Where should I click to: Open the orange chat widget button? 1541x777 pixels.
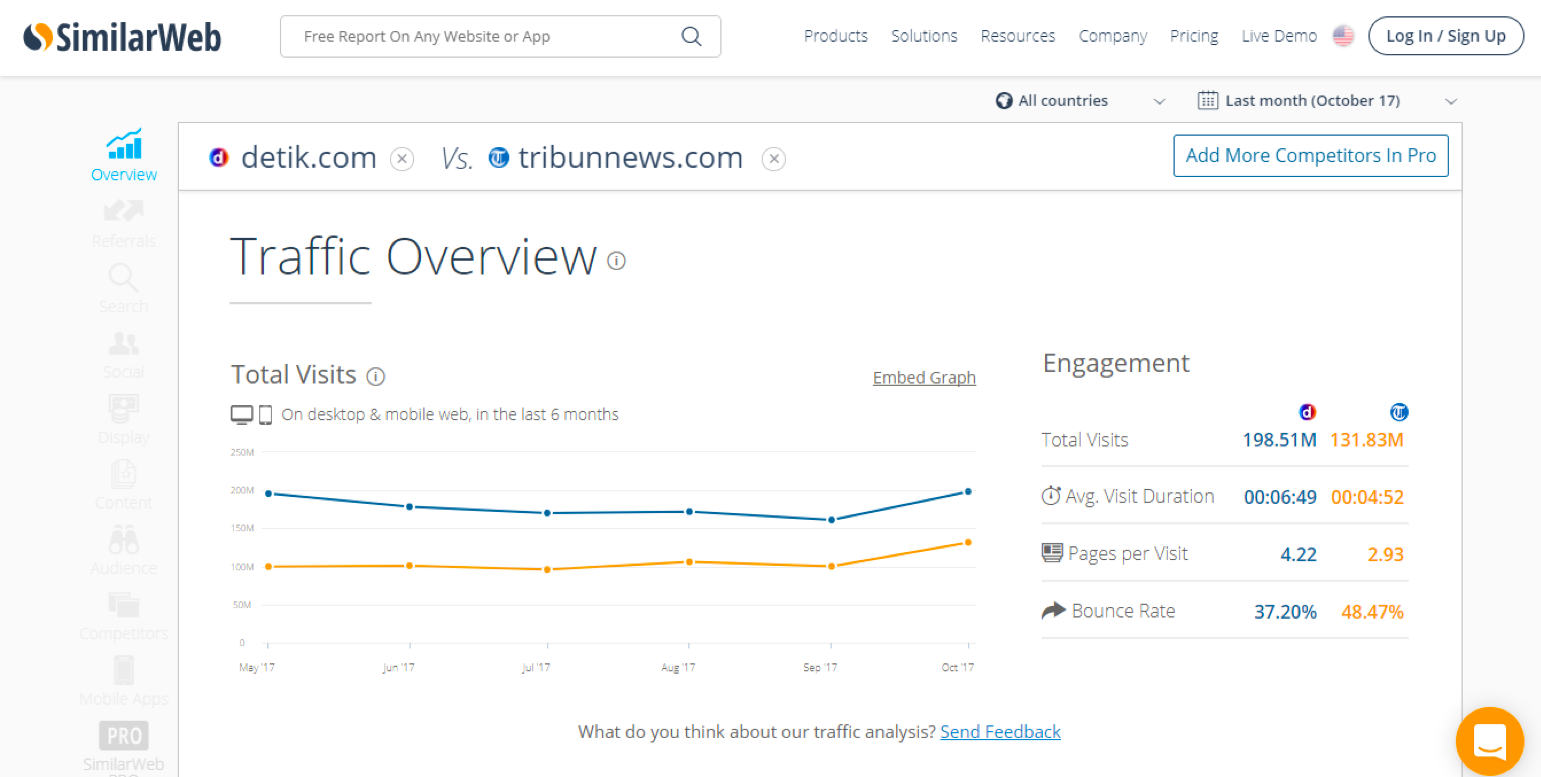pyautogui.click(x=1490, y=742)
